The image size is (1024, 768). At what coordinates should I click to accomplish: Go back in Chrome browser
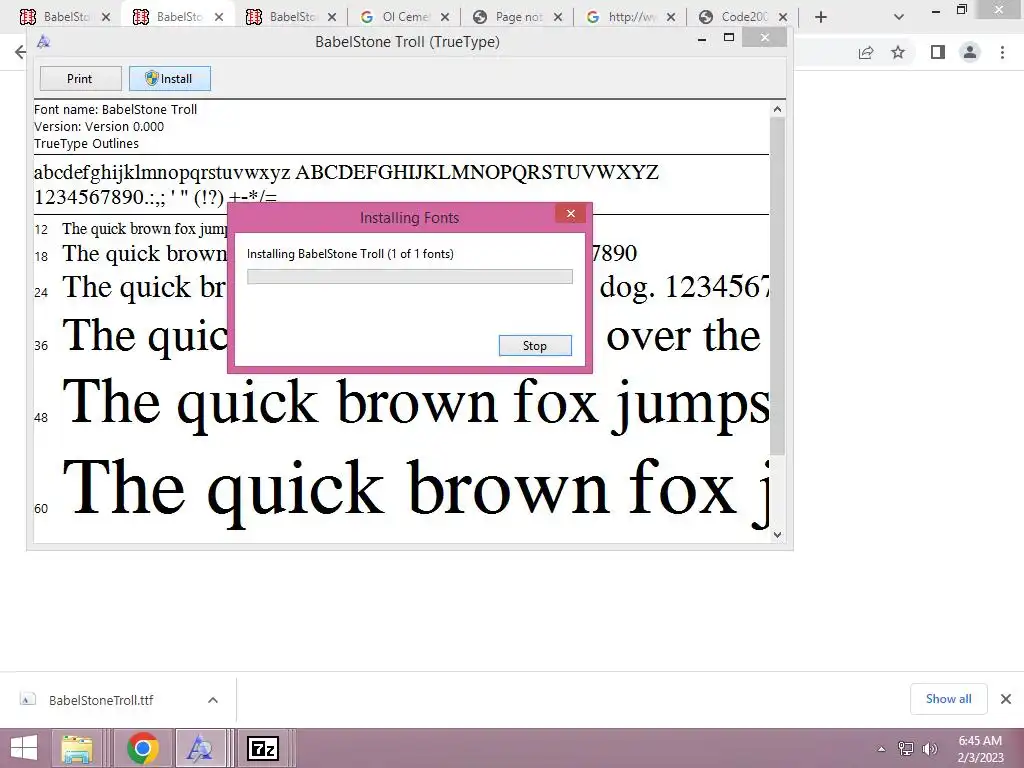point(21,52)
